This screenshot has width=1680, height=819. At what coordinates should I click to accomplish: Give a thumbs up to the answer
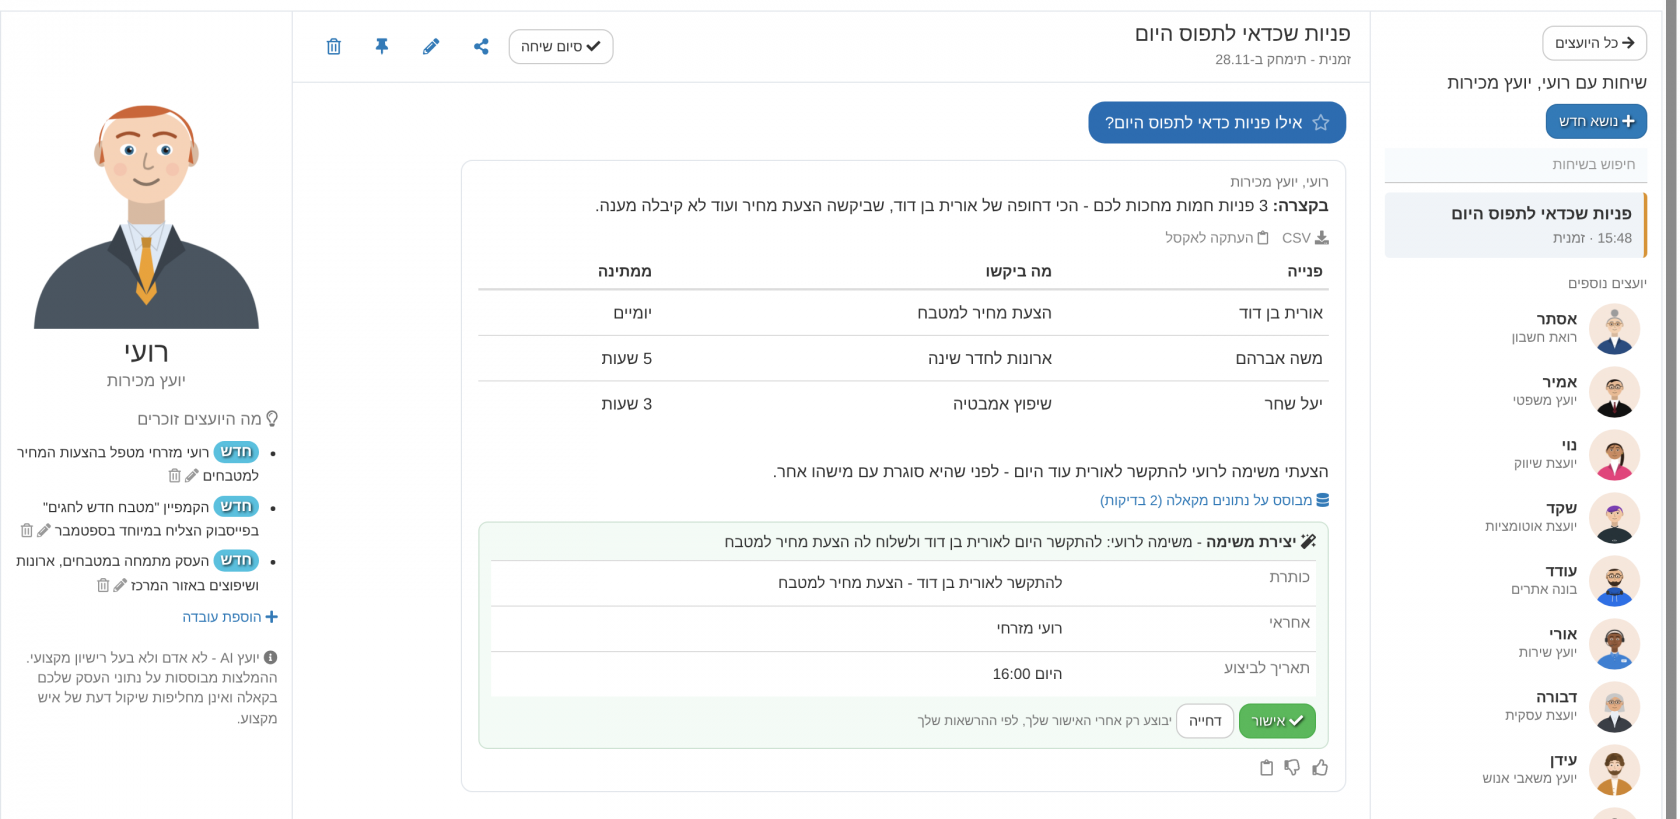coord(1320,767)
